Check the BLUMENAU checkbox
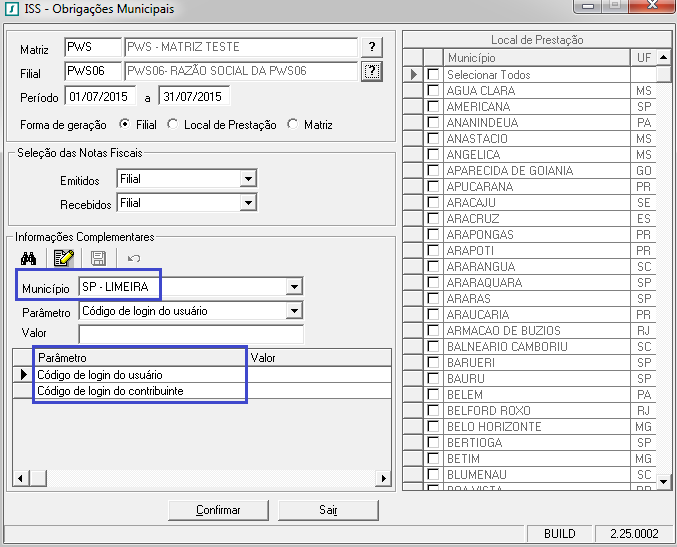 (x=433, y=474)
